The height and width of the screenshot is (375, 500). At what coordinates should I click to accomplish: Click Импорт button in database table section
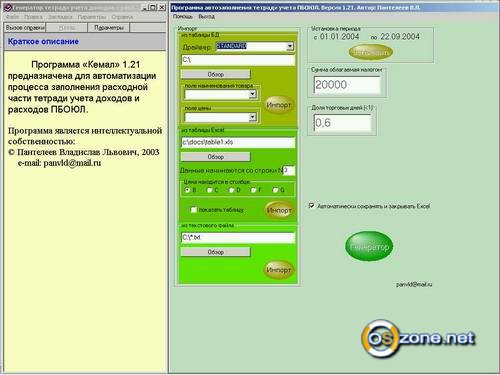click(x=279, y=105)
